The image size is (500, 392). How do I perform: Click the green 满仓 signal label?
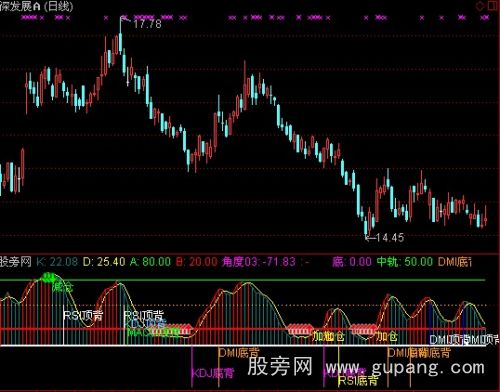point(62,287)
